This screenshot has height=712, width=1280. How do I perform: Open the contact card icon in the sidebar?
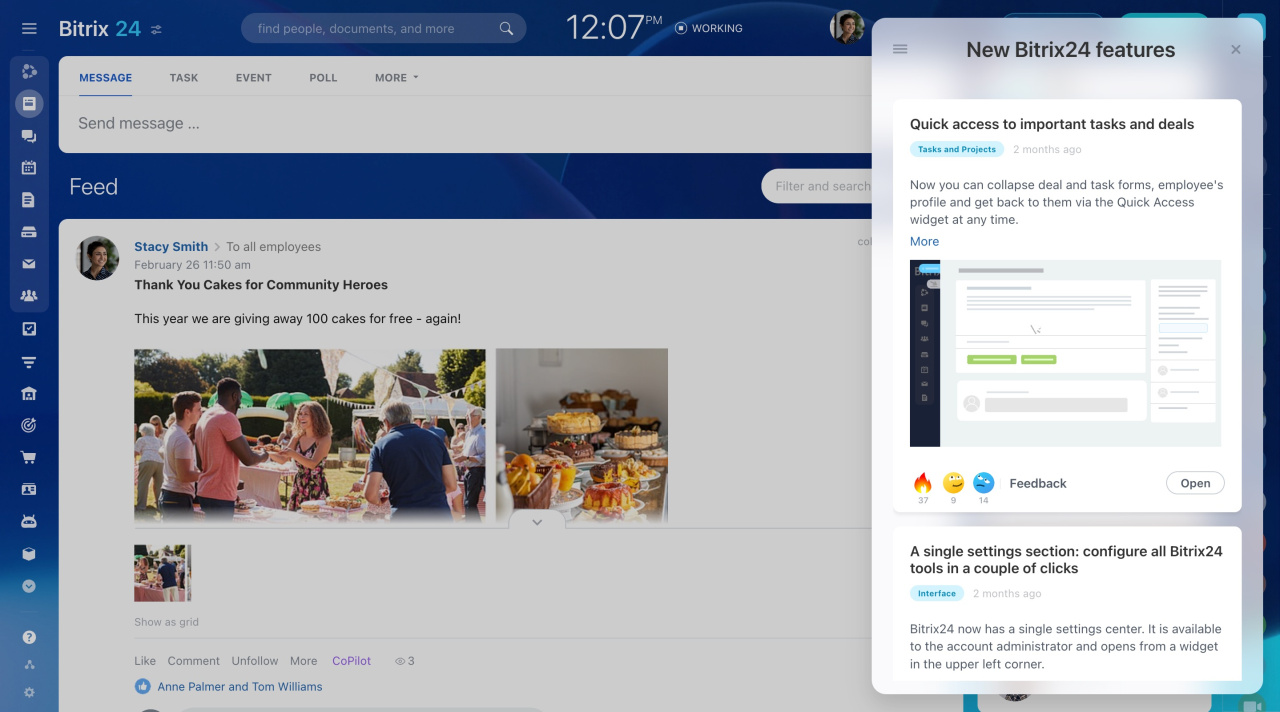pos(29,489)
